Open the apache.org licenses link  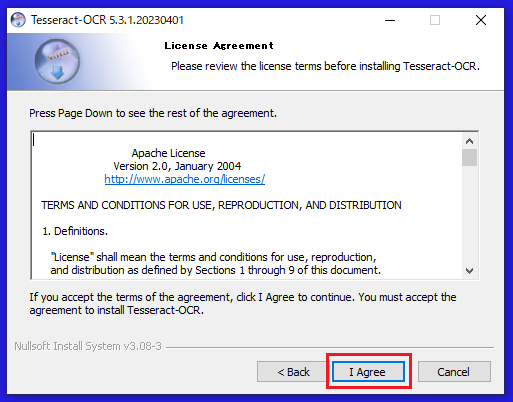point(185,179)
